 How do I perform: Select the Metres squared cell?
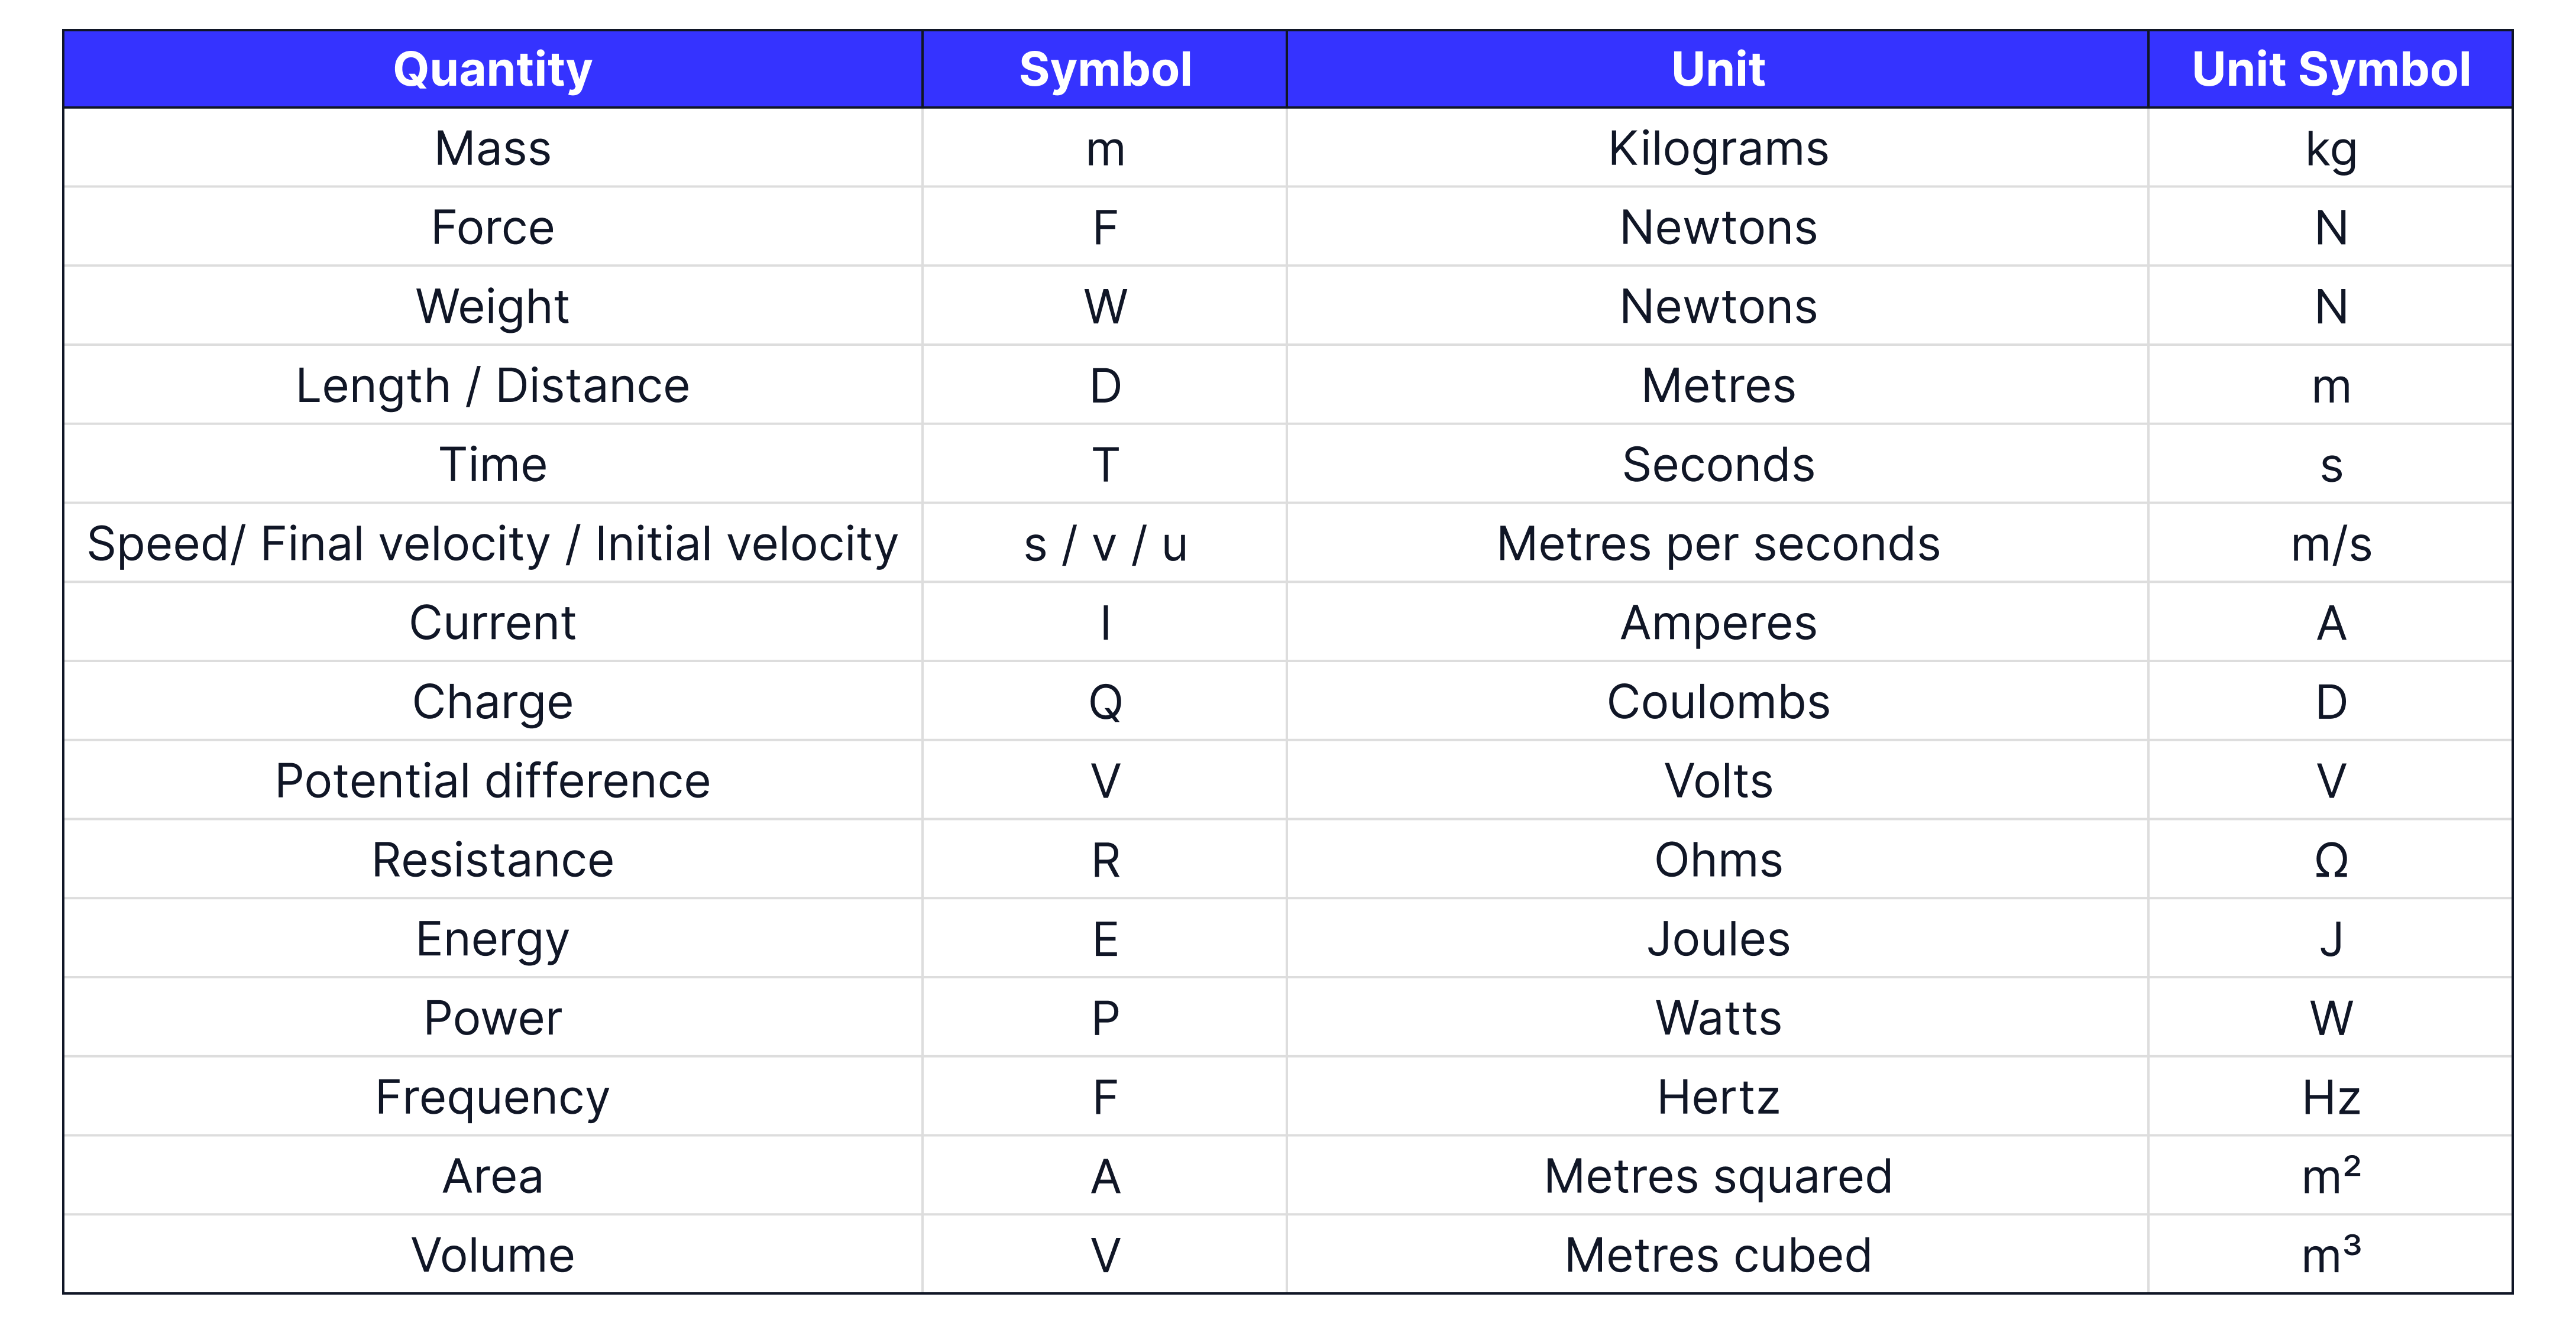(1718, 1176)
